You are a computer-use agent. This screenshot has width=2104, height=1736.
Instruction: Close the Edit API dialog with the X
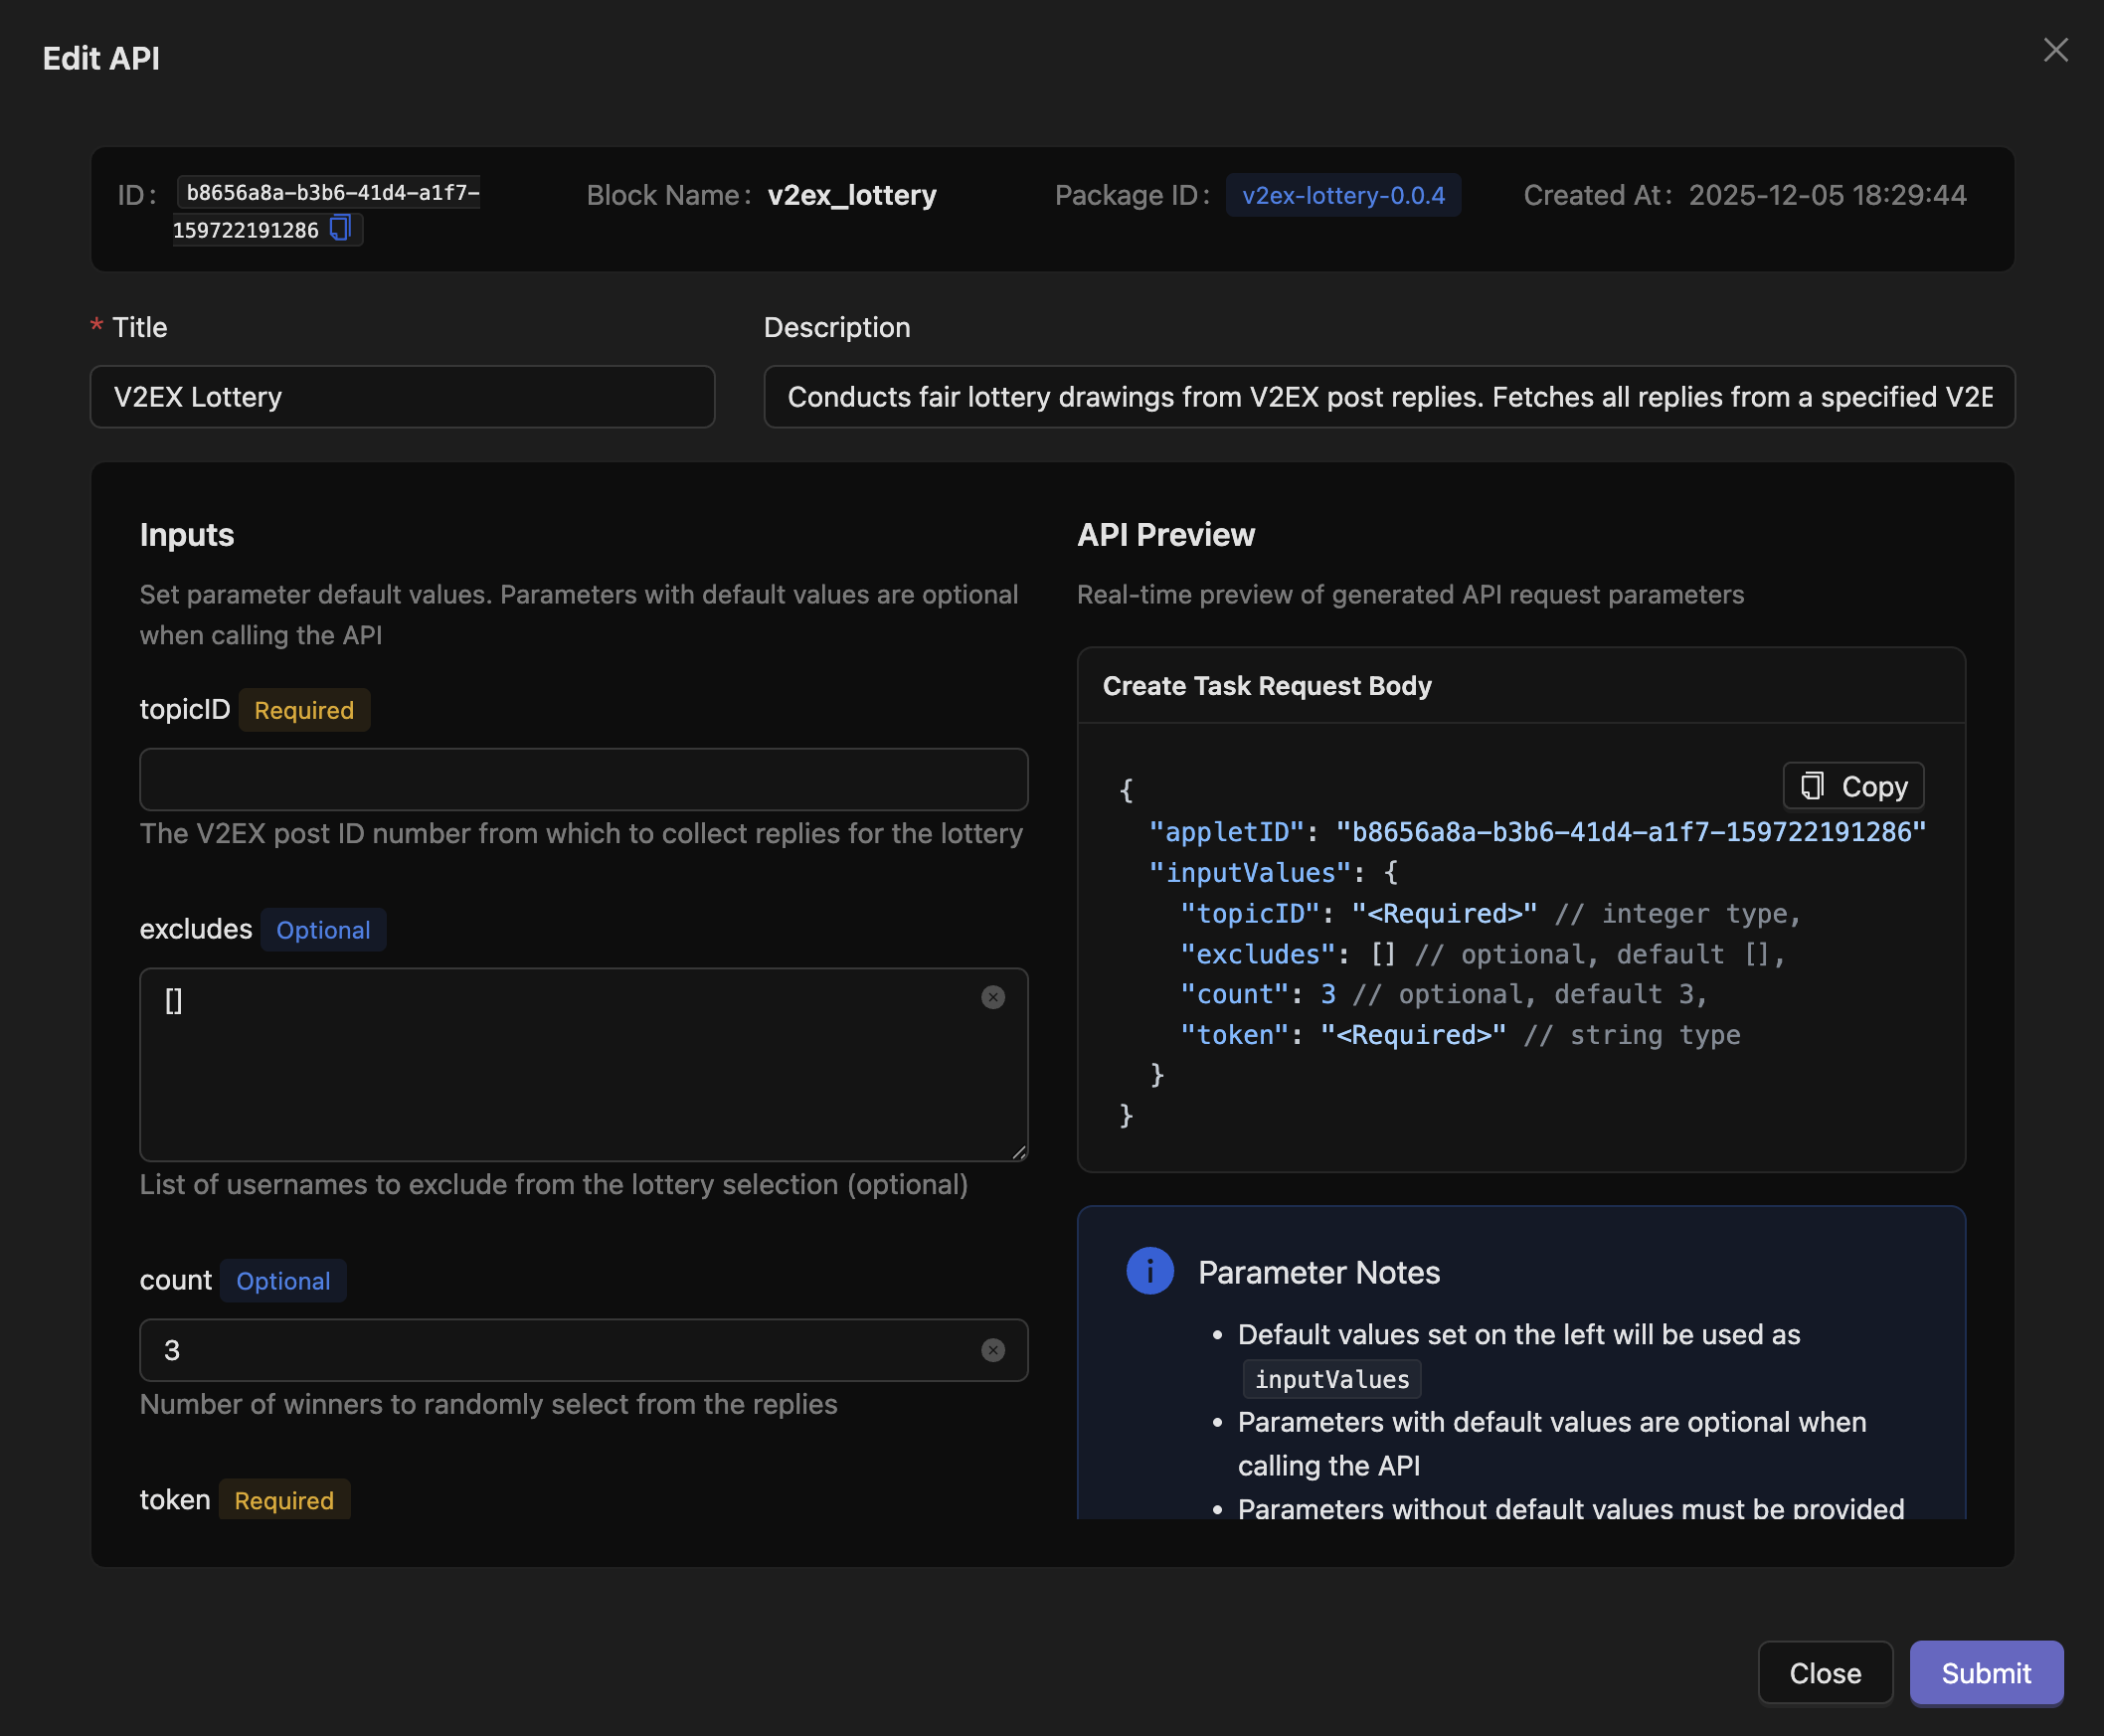tap(2055, 50)
